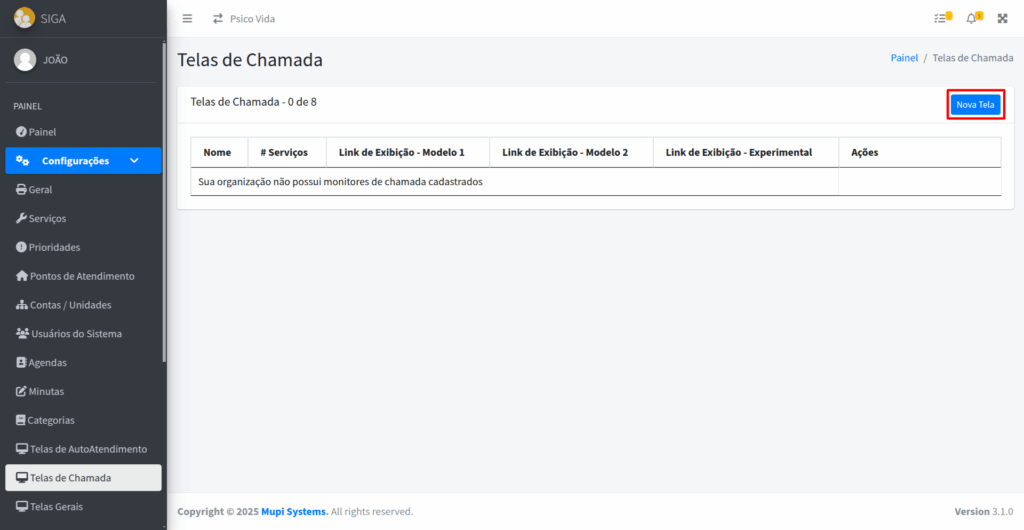Open the notifications bell

[971, 18]
